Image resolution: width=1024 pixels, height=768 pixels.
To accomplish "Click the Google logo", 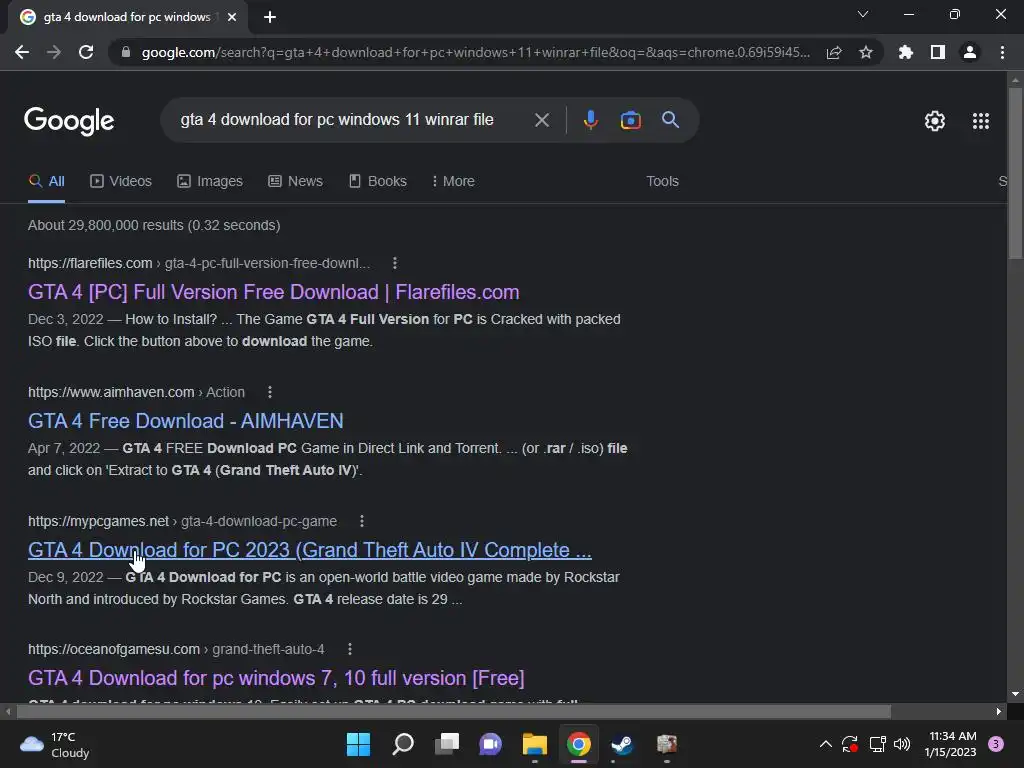I will 69,121.
